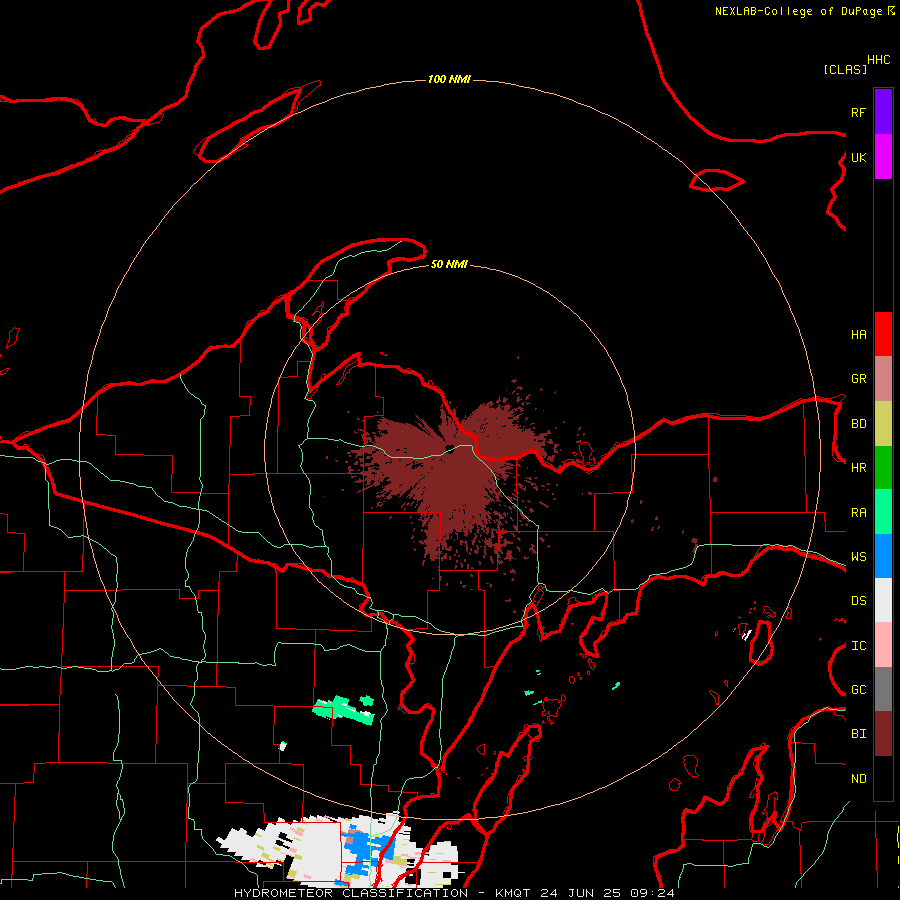Image resolution: width=900 pixels, height=900 pixels.
Task: Click the WS legend label
Action: click(x=858, y=557)
